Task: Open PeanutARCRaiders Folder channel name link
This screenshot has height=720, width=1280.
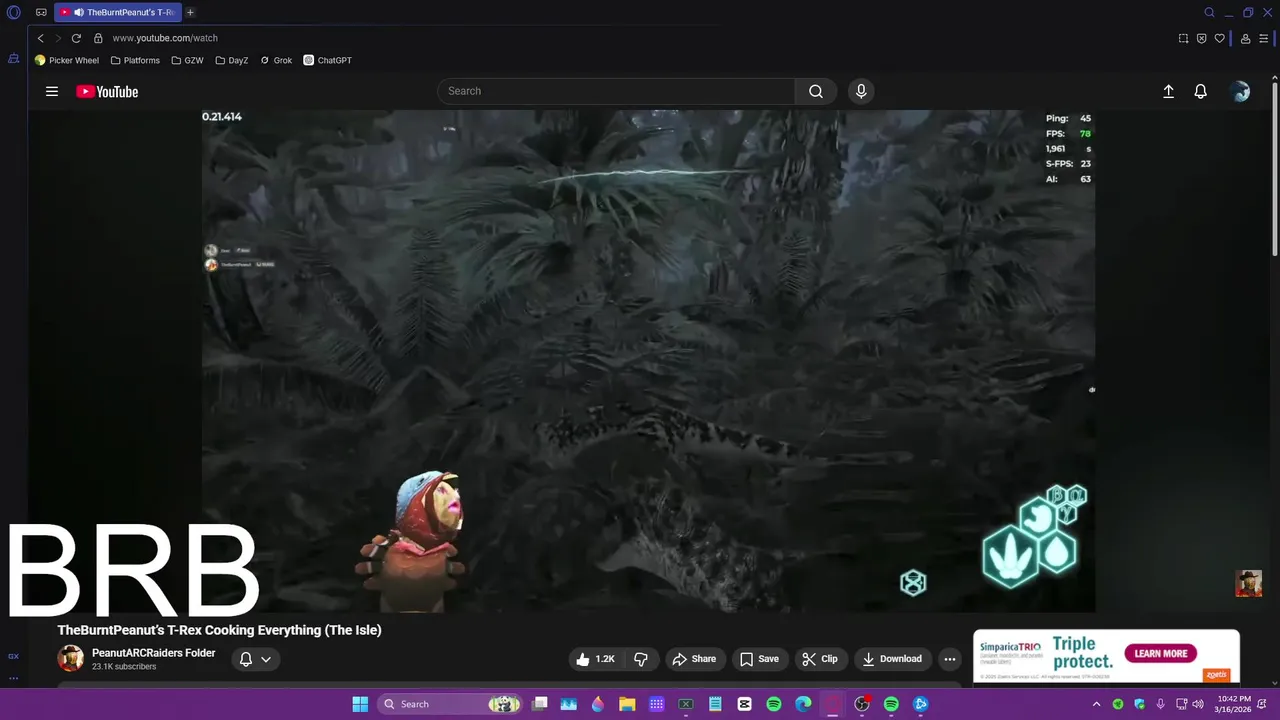Action: 153,653
